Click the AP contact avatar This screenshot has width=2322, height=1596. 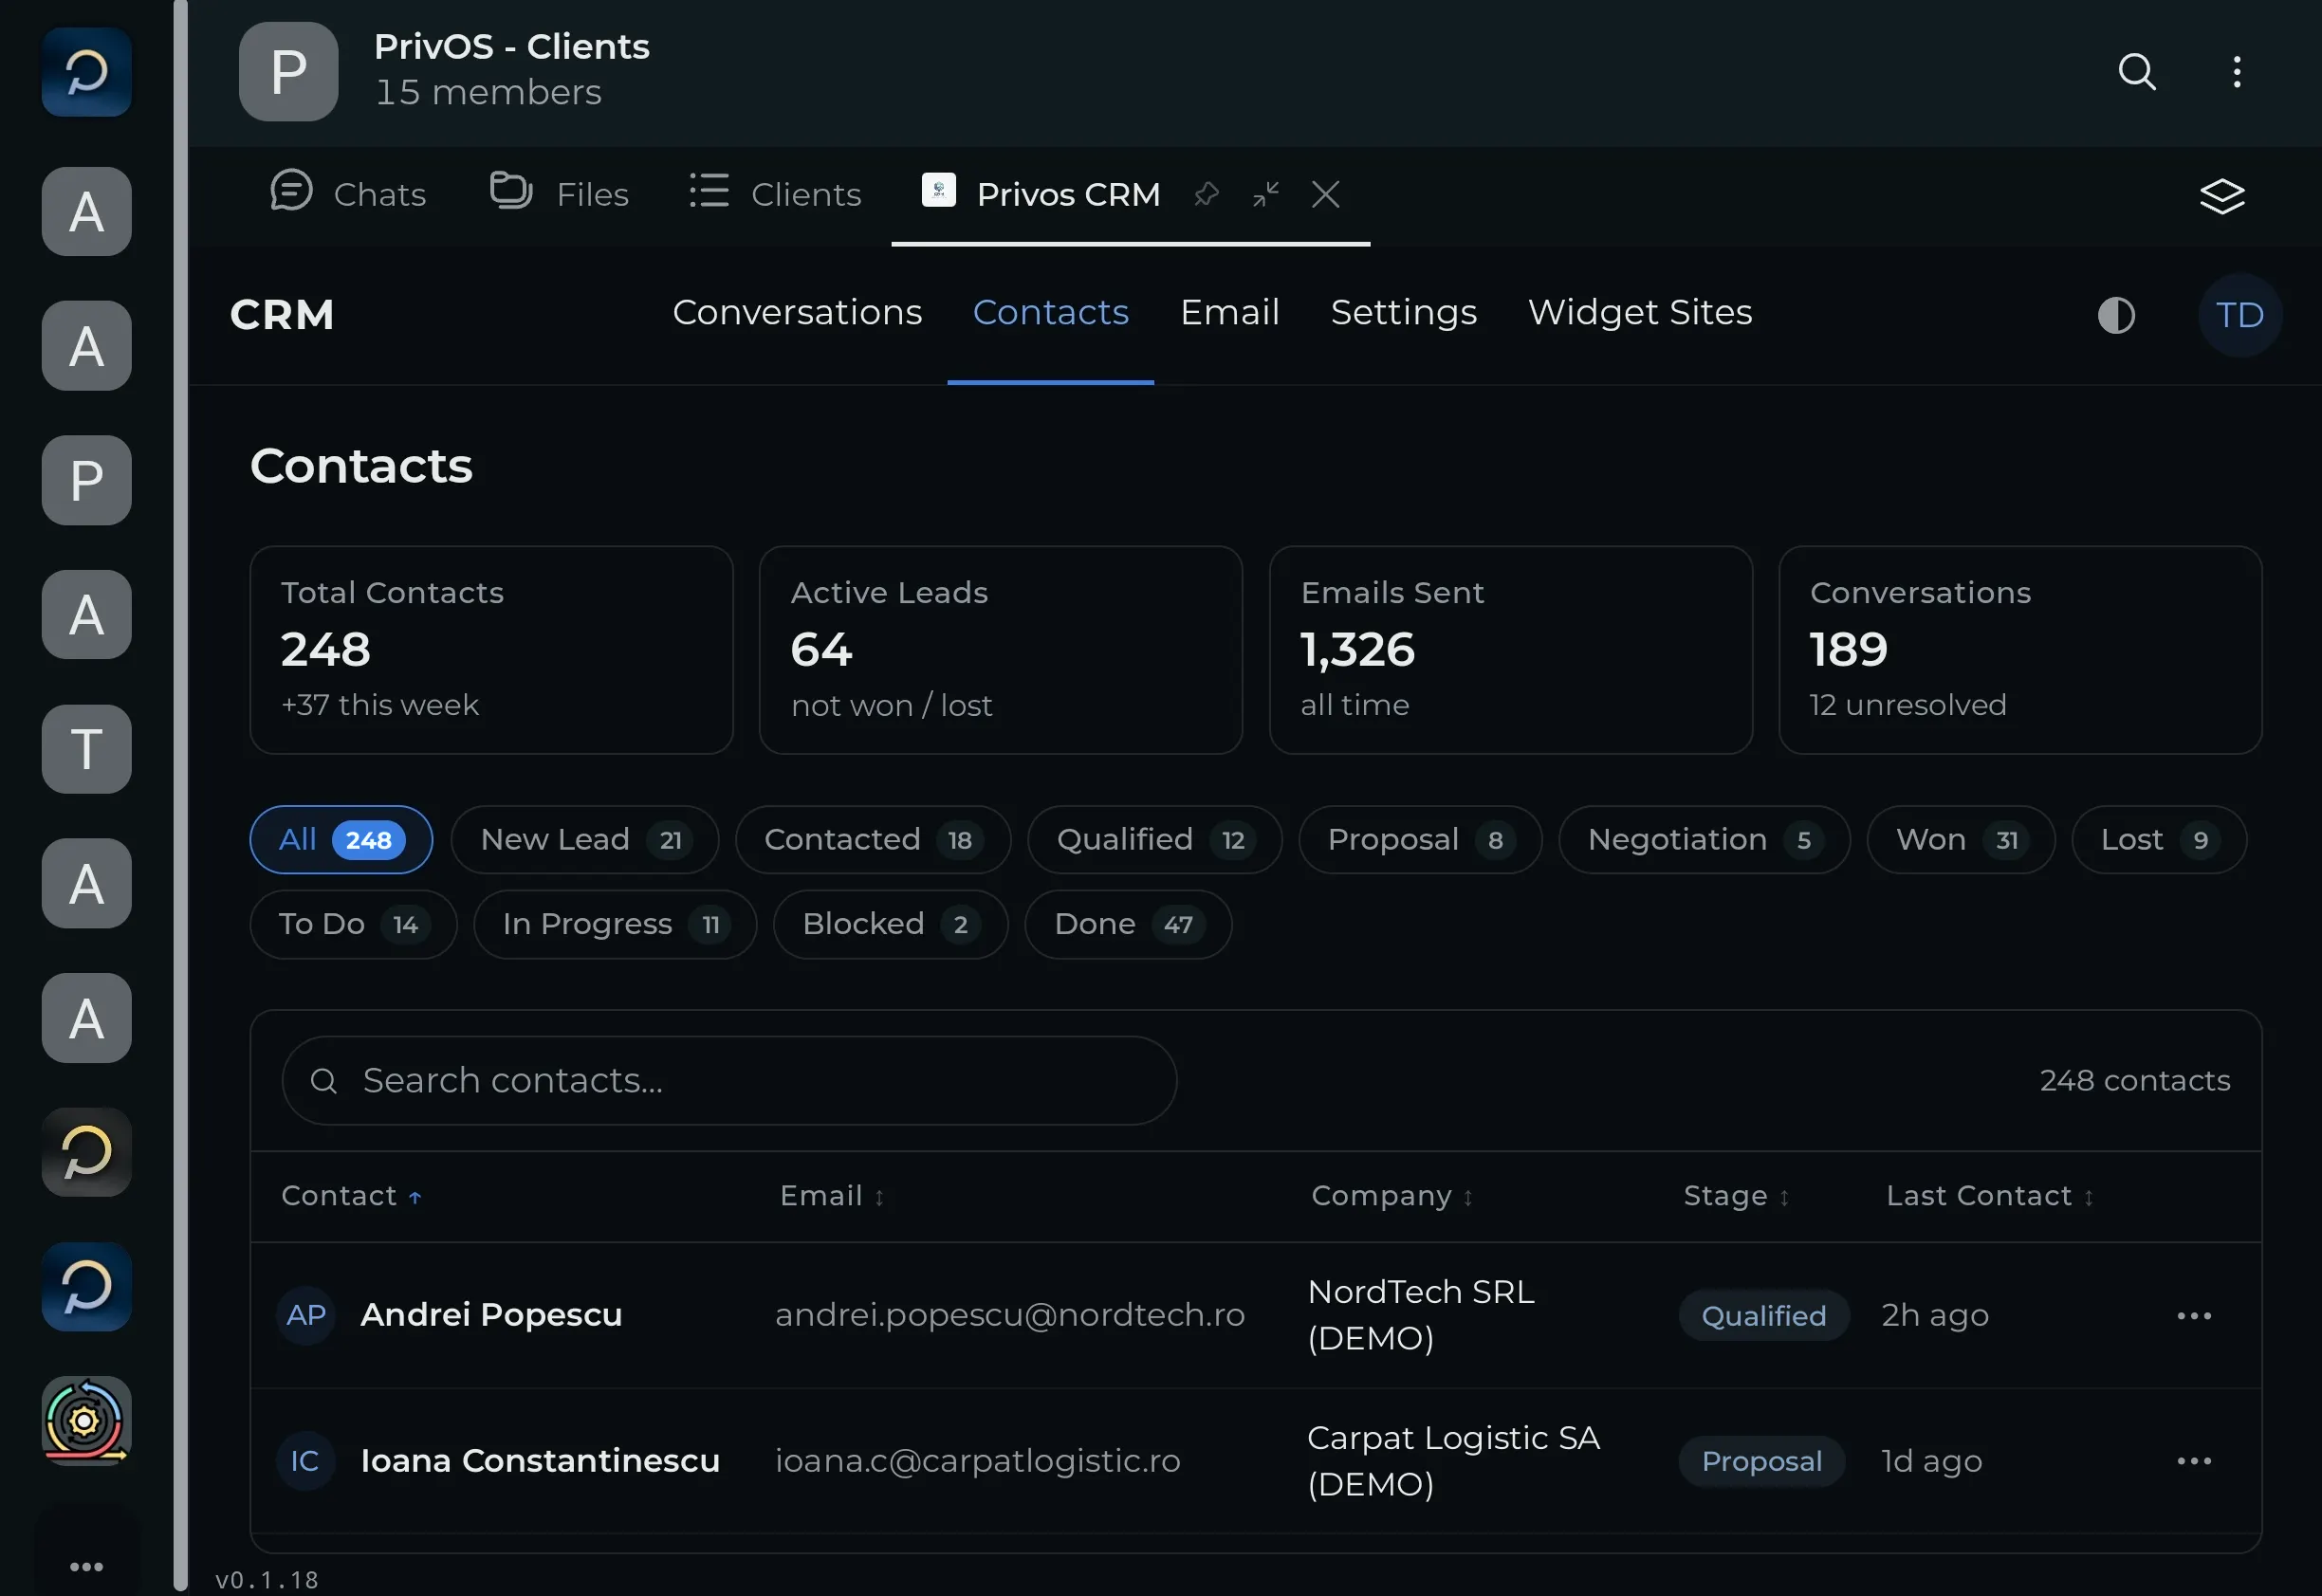305,1315
